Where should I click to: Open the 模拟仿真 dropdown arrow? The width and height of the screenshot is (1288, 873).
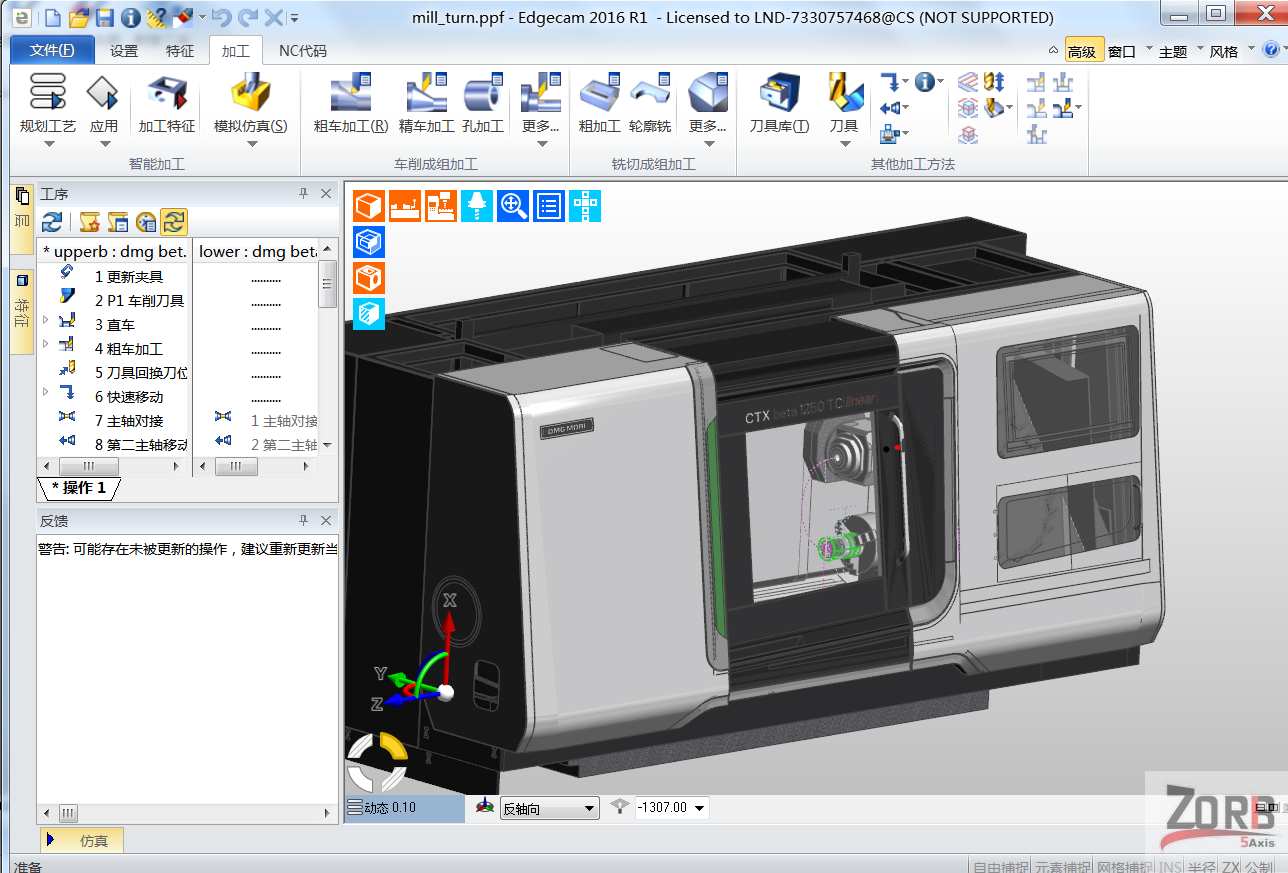[x=251, y=144]
